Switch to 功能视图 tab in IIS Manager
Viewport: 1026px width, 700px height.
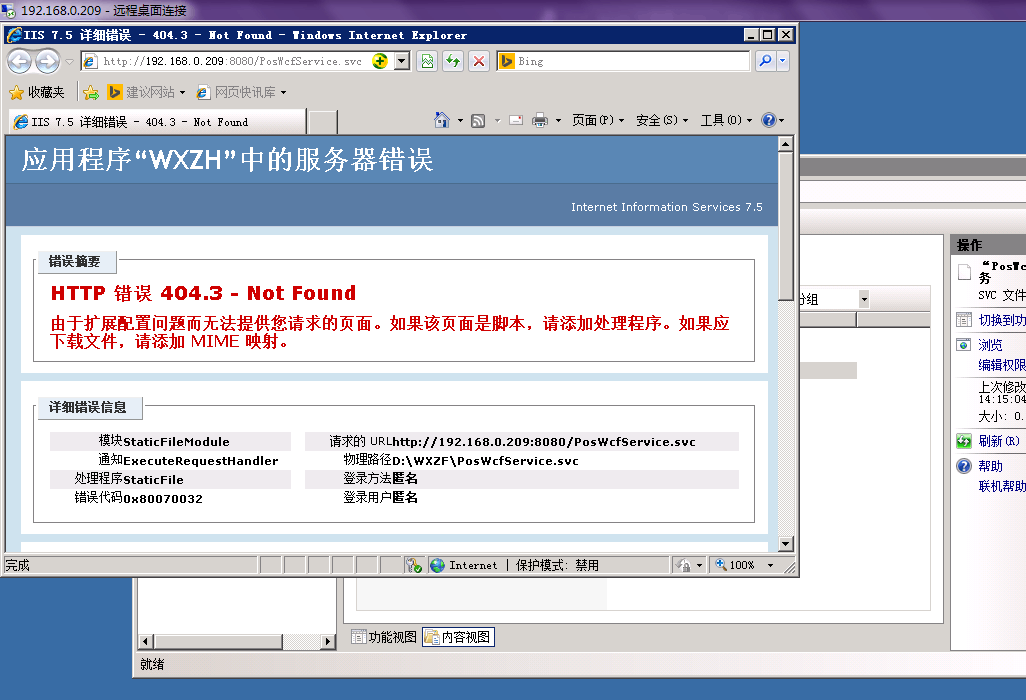point(384,637)
